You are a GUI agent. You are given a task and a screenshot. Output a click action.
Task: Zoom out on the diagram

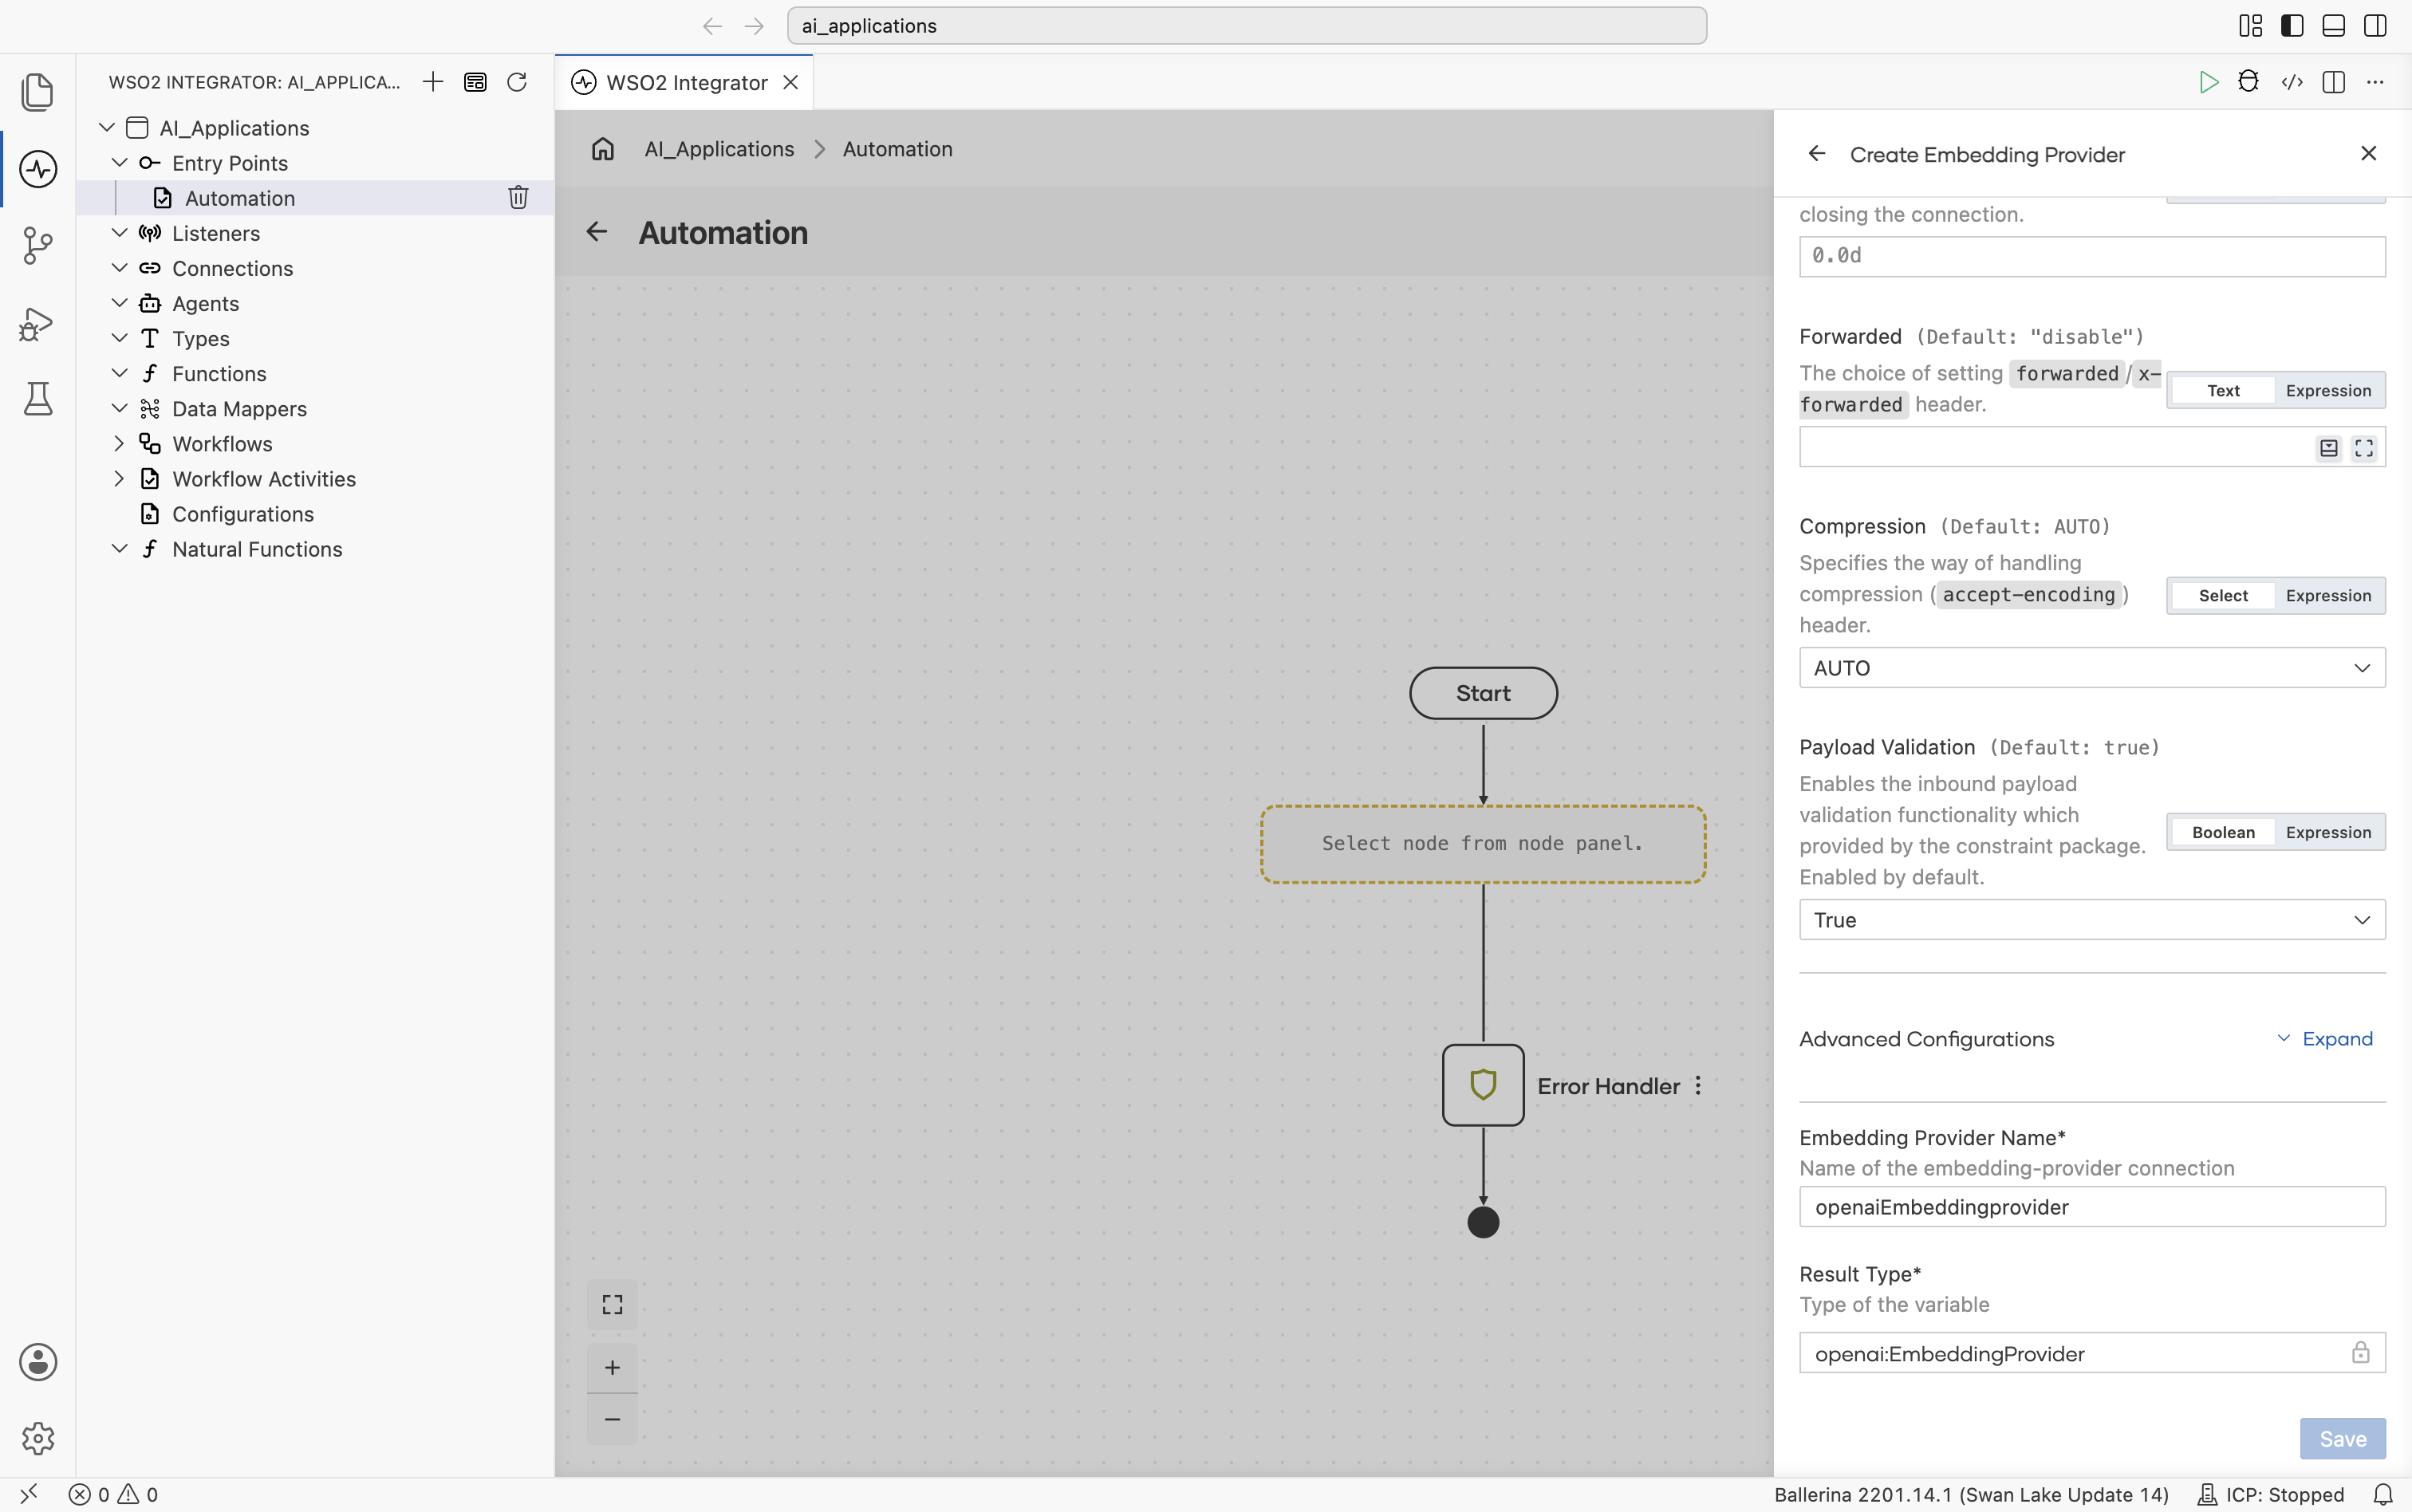[612, 1419]
